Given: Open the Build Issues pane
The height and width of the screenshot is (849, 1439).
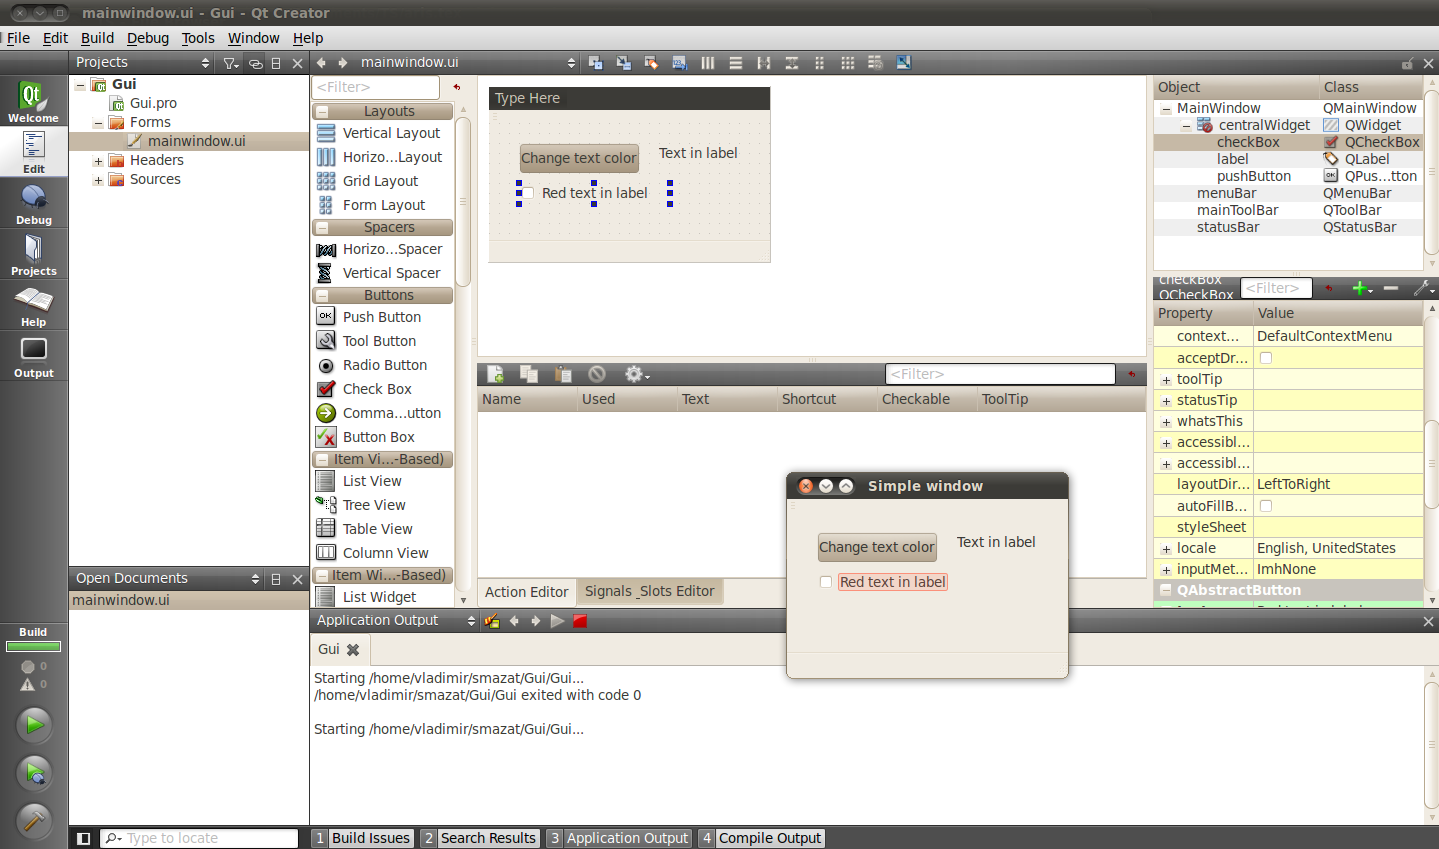Looking at the screenshot, I should (x=362, y=838).
